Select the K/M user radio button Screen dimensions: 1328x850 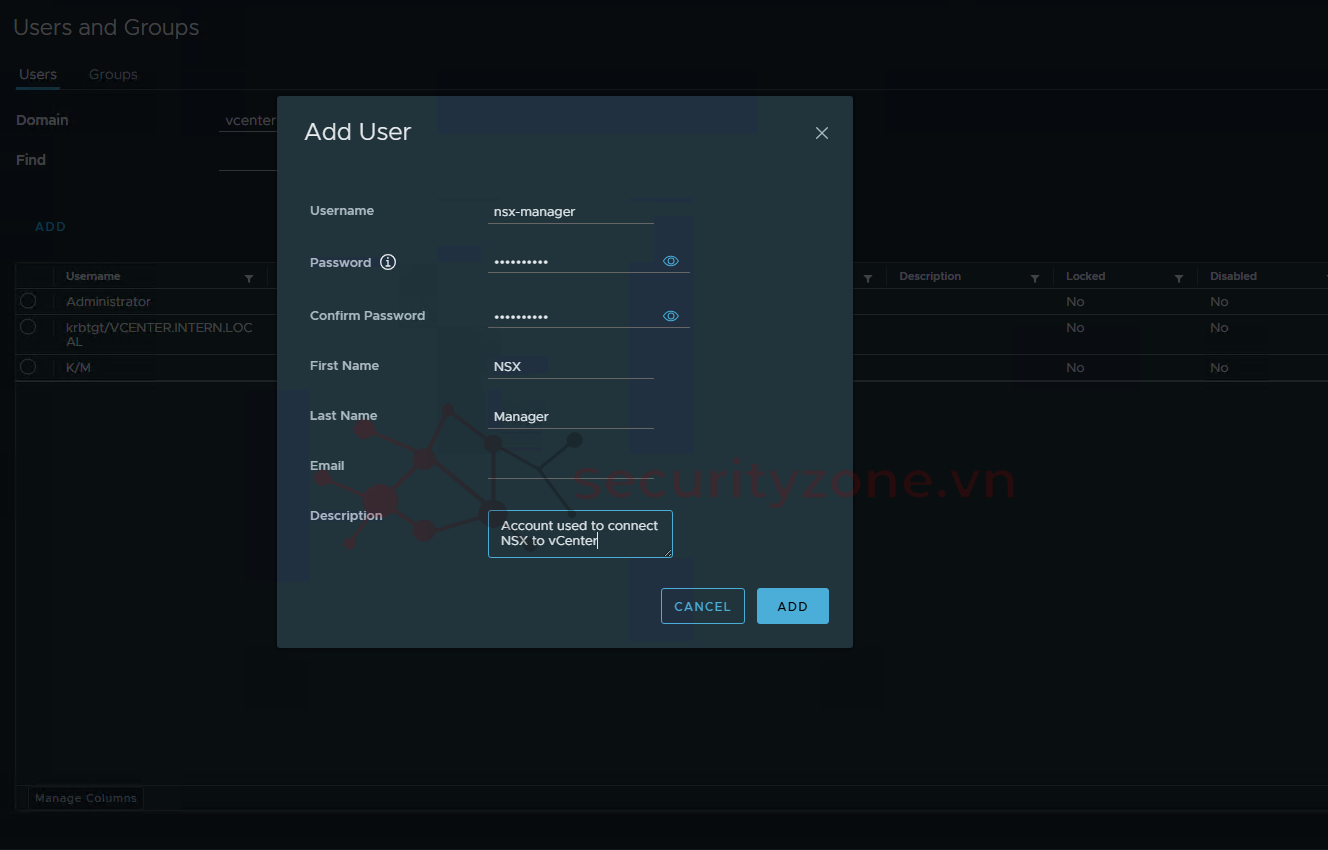(x=28, y=367)
